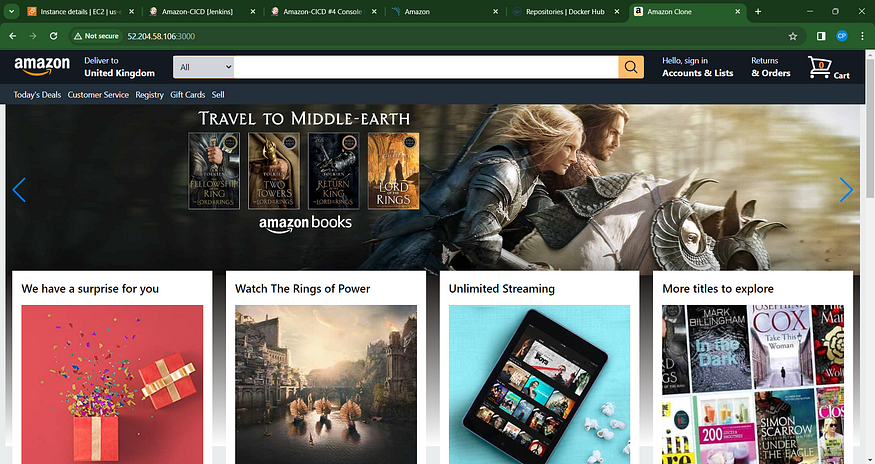Image resolution: width=875 pixels, height=464 pixels.
Task: Click the browser address bar URL
Action: (161, 36)
